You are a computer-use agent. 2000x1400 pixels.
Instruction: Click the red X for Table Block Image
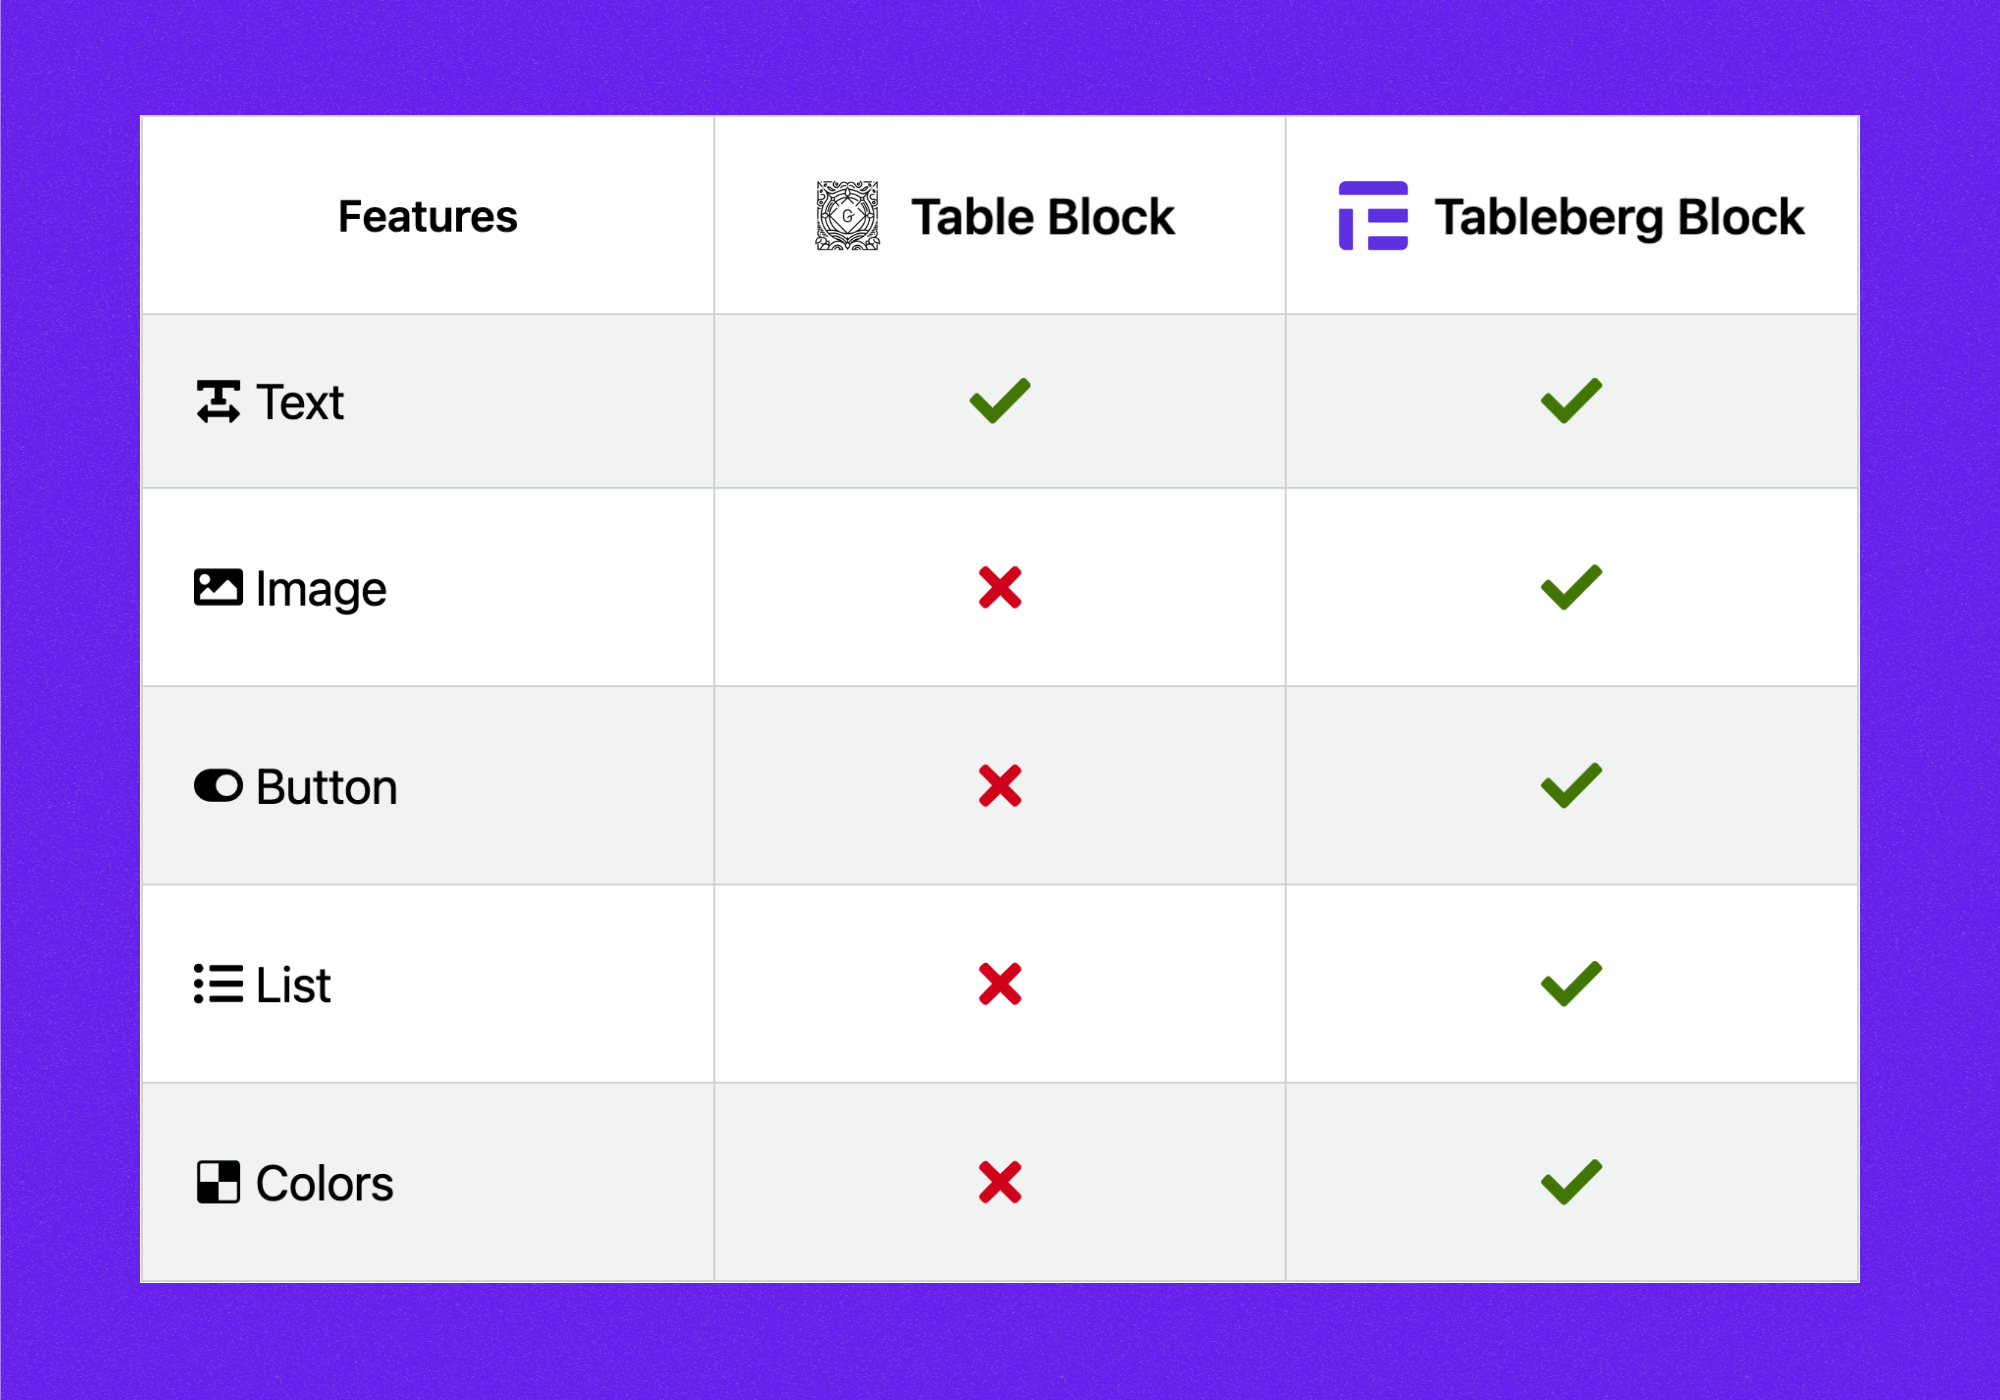coord(1000,588)
